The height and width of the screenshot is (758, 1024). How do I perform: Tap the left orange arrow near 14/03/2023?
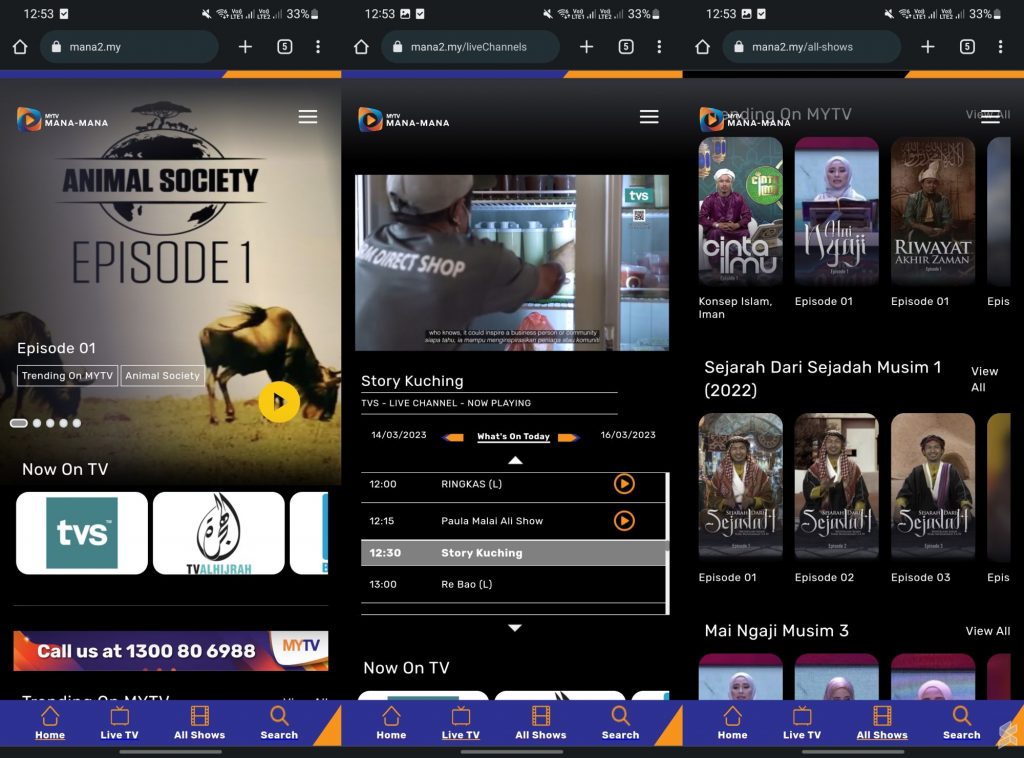coord(453,437)
